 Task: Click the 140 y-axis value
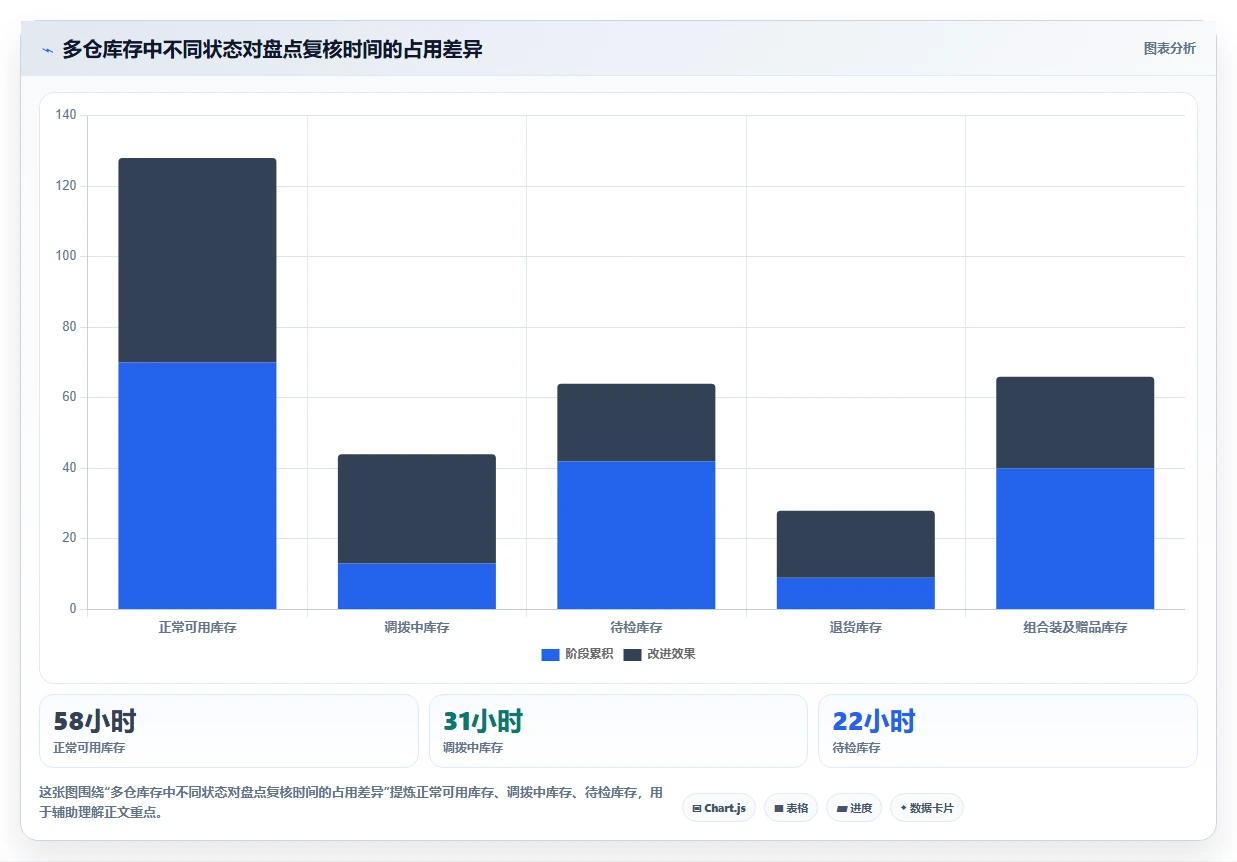point(66,116)
